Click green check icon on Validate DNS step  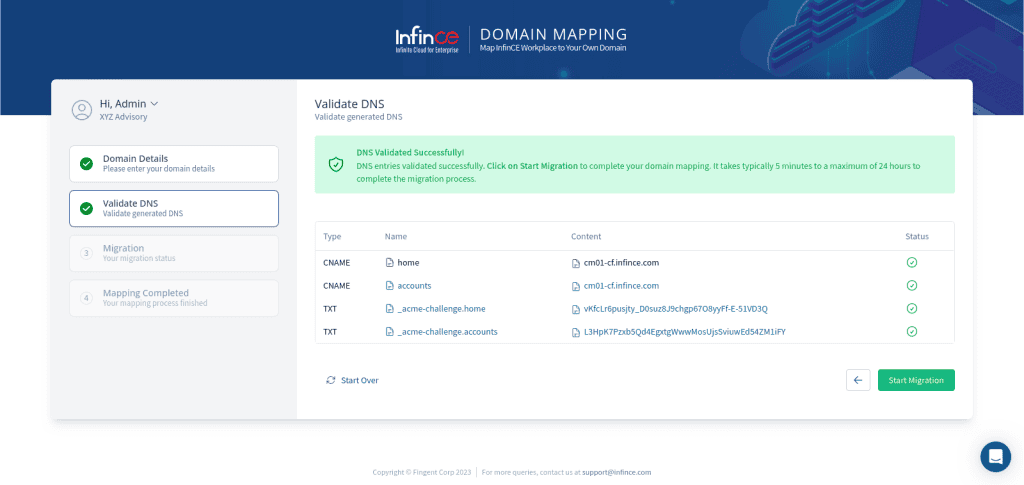86,208
